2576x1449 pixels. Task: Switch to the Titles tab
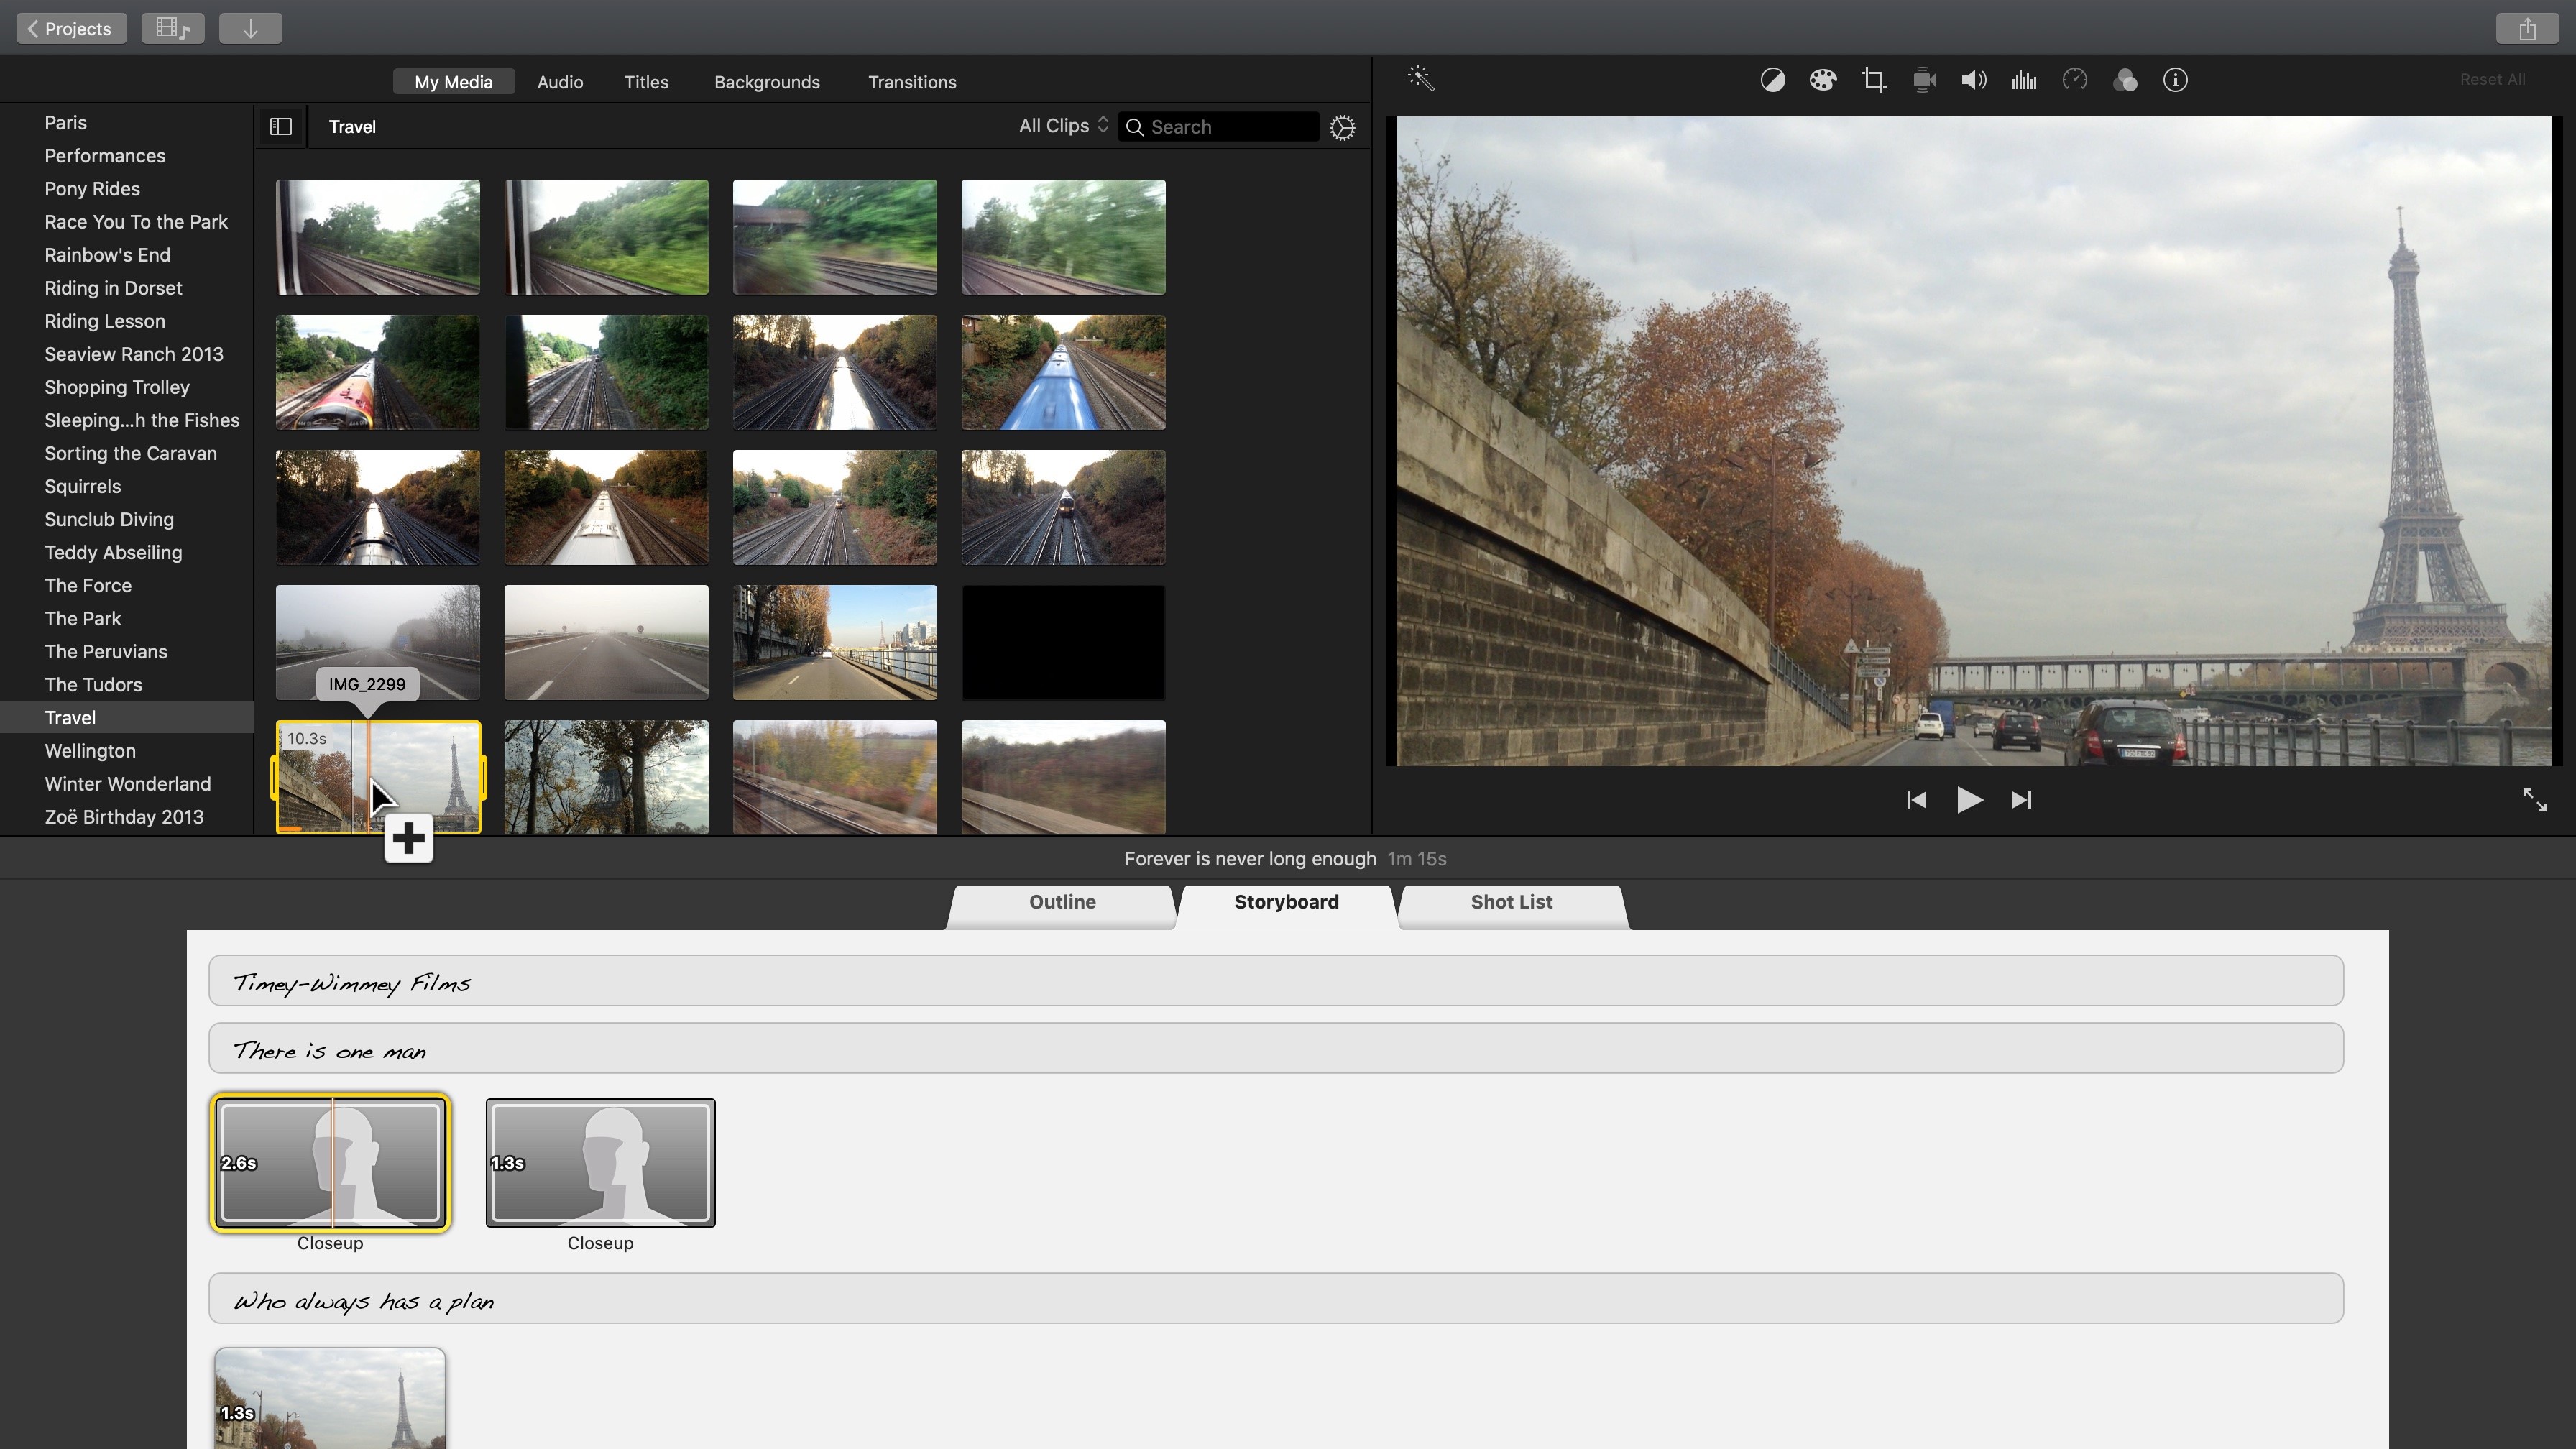(646, 82)
